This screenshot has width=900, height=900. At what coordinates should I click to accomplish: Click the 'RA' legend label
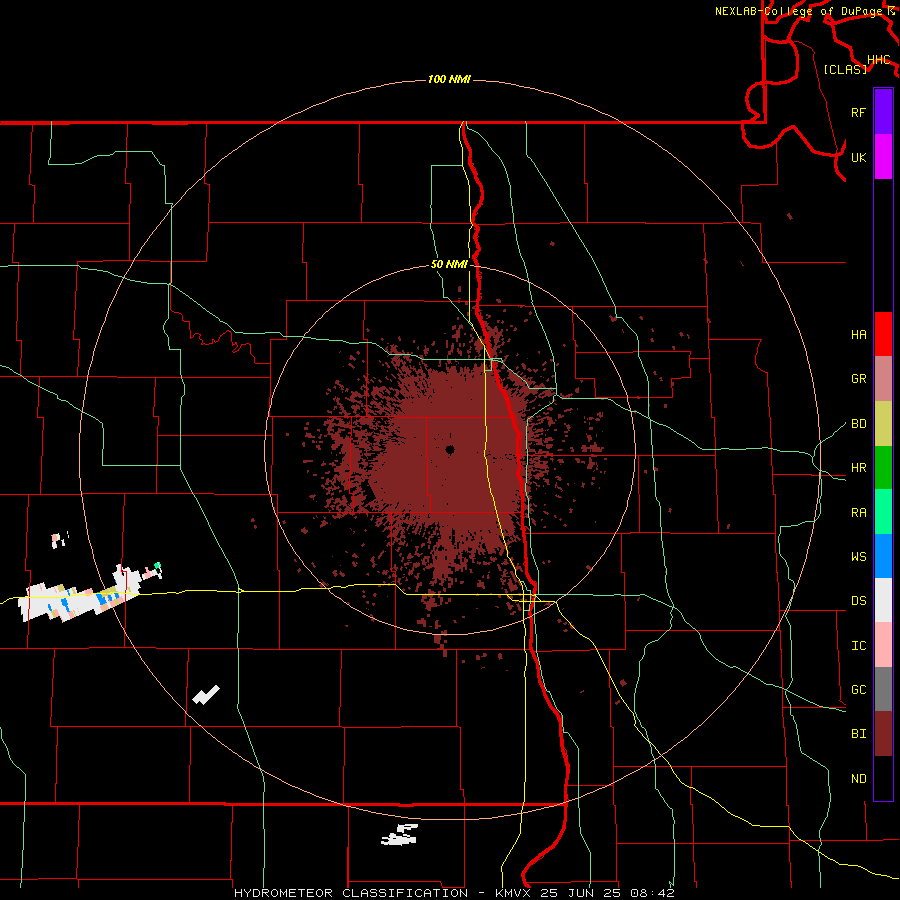pyautogui.click(x=858, y=513)
